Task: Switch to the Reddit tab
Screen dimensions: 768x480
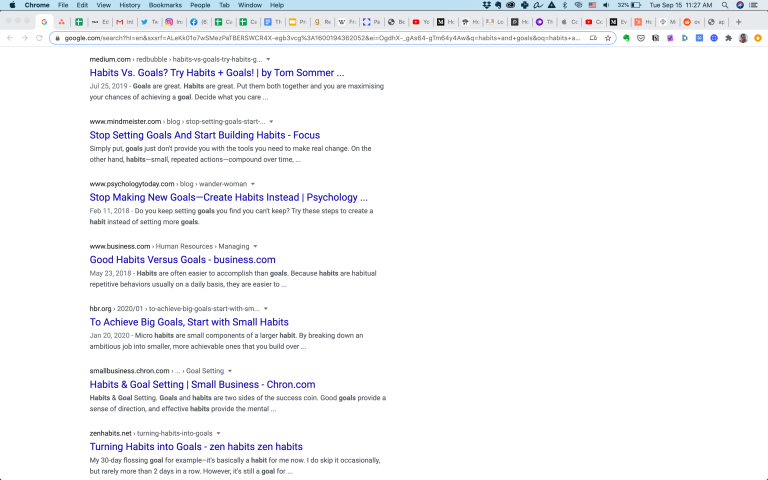Action: tap(691, 22)
